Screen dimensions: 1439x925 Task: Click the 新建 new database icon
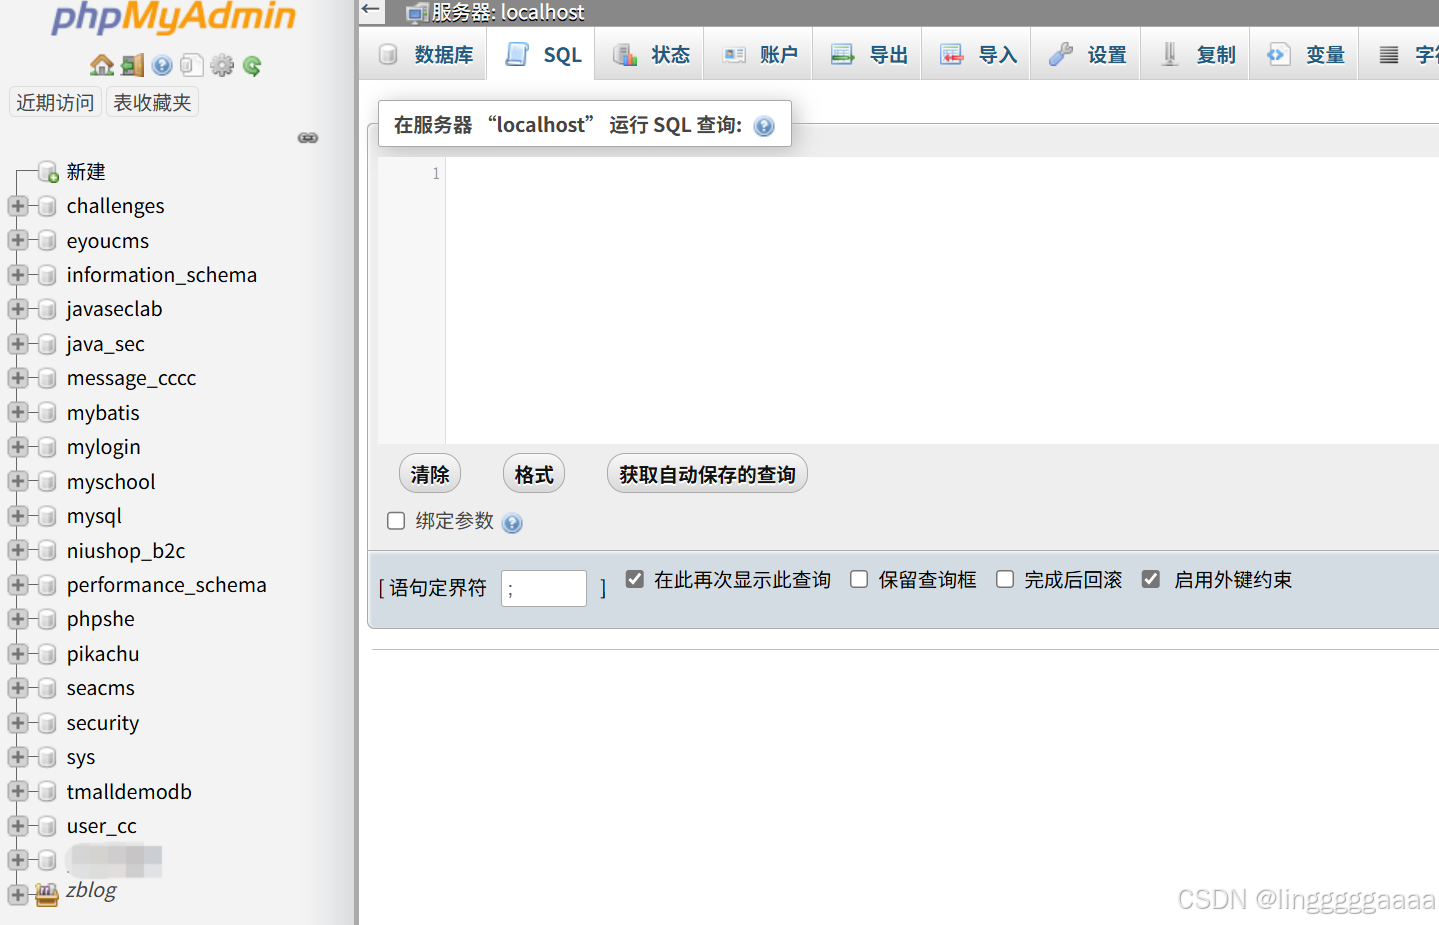tap(47, 172)
